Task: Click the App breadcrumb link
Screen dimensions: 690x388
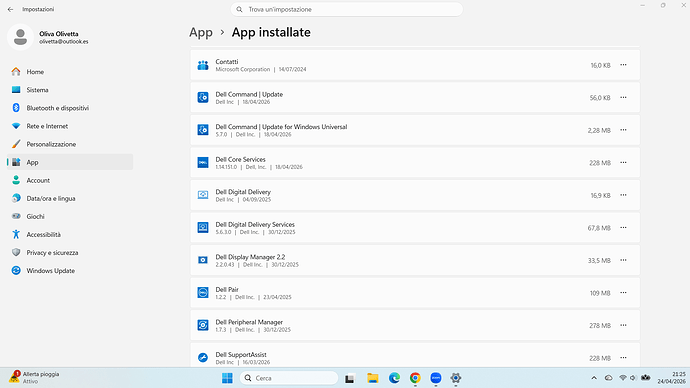Action: tap(201, 32)
